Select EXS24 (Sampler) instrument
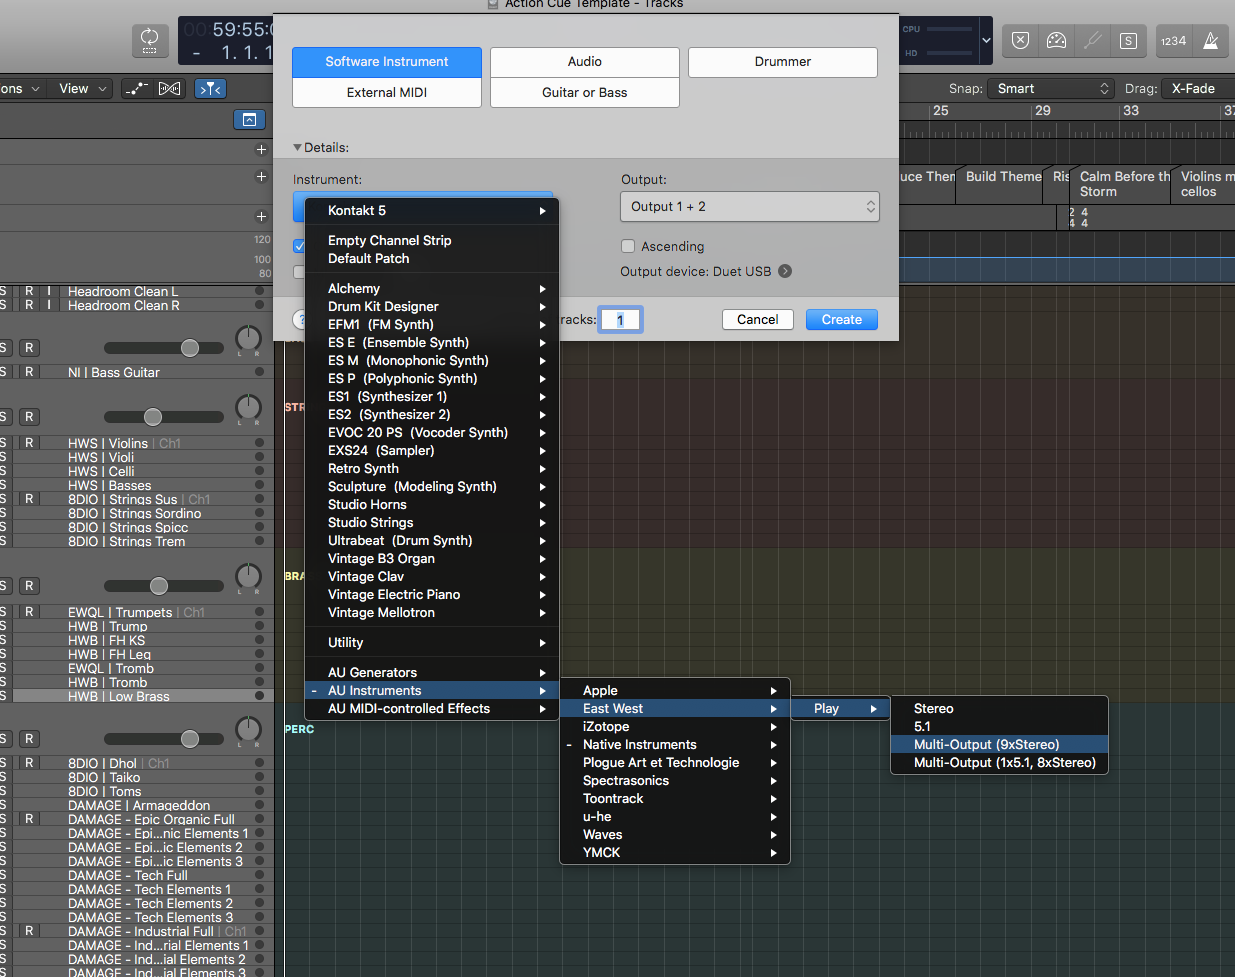The width and height of the screenshot is (1235, 977). [432, 450]
